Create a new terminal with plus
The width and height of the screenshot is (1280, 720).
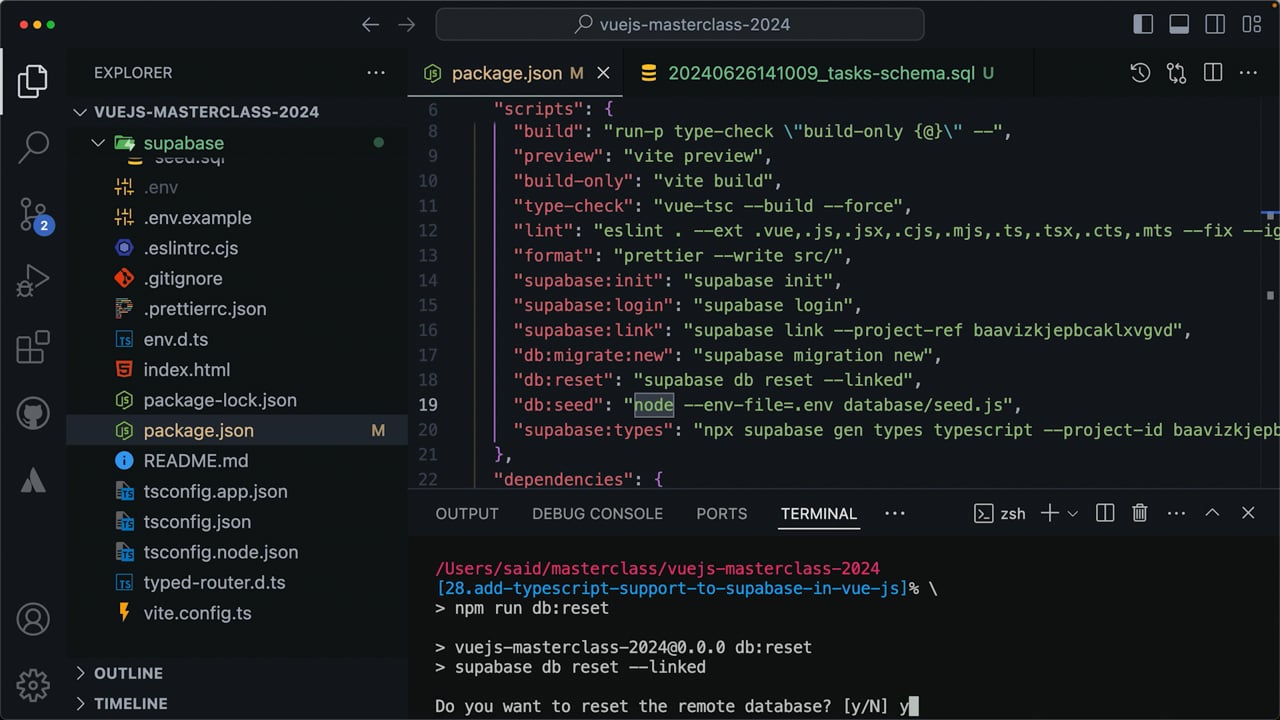pyautogui.click(x=1049, y=513)
